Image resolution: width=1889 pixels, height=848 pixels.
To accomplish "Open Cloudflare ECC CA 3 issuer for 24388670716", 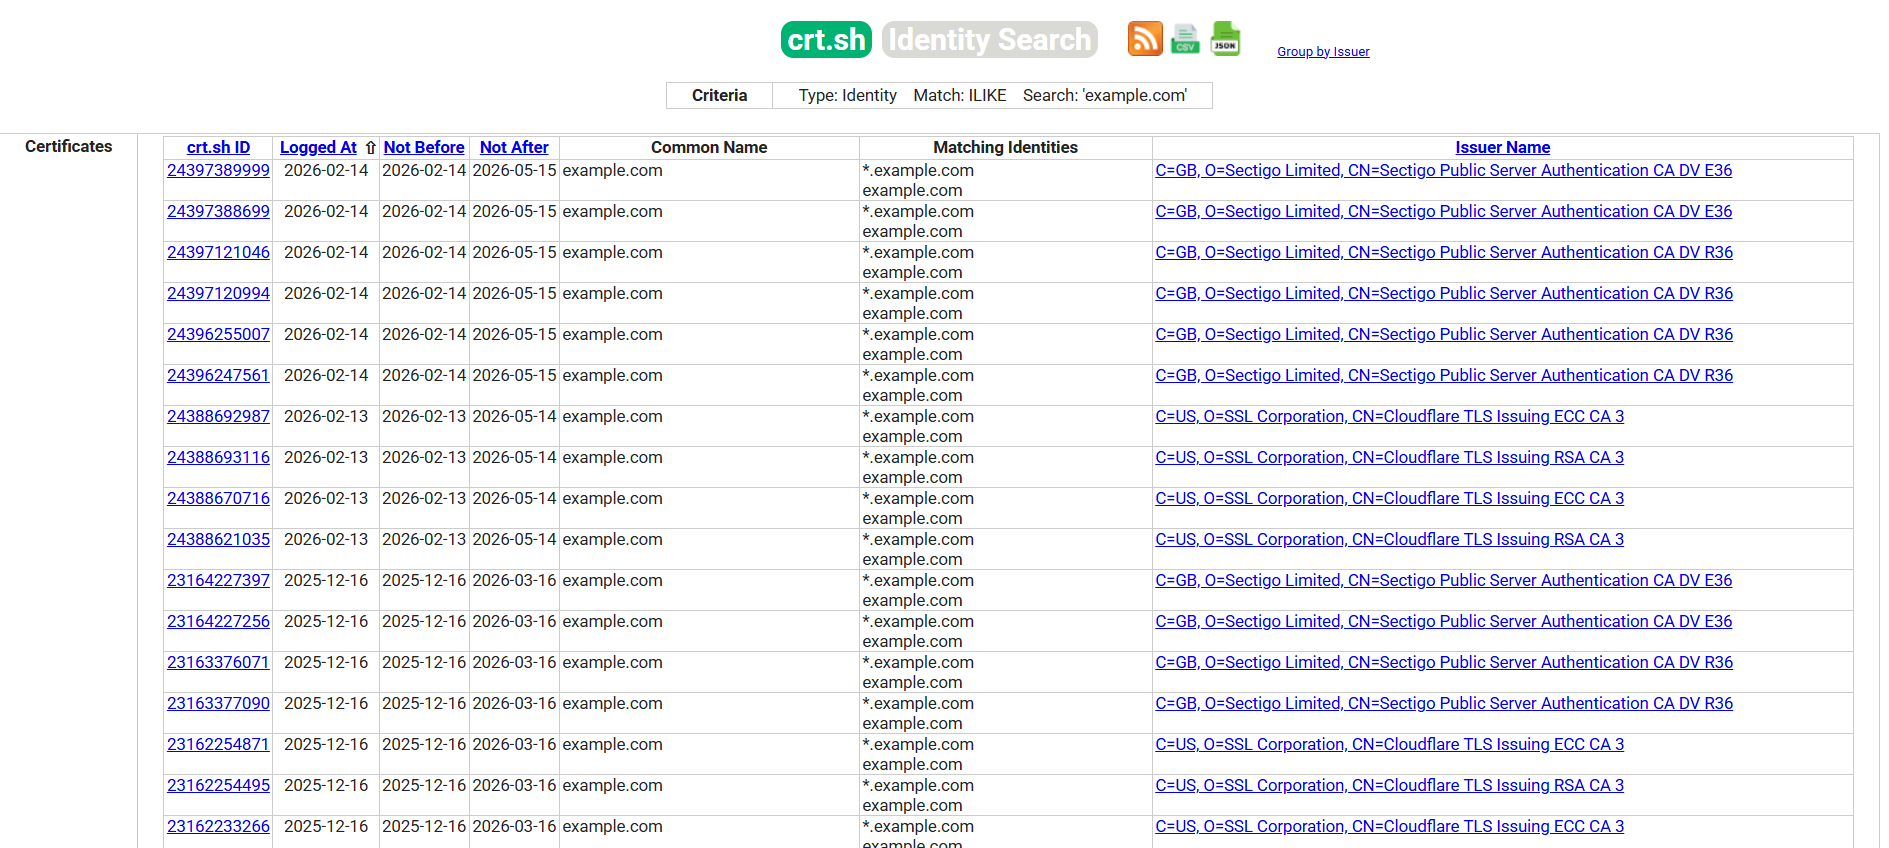I will 1389,498.
